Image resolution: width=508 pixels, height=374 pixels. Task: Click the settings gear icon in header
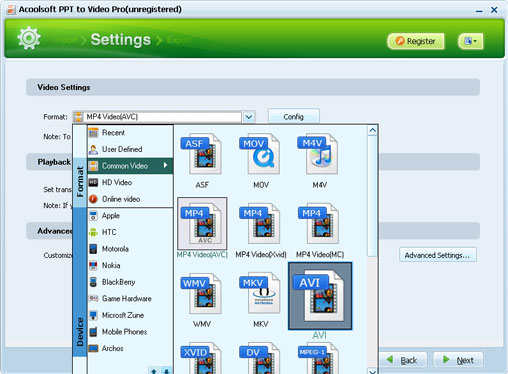29,38
